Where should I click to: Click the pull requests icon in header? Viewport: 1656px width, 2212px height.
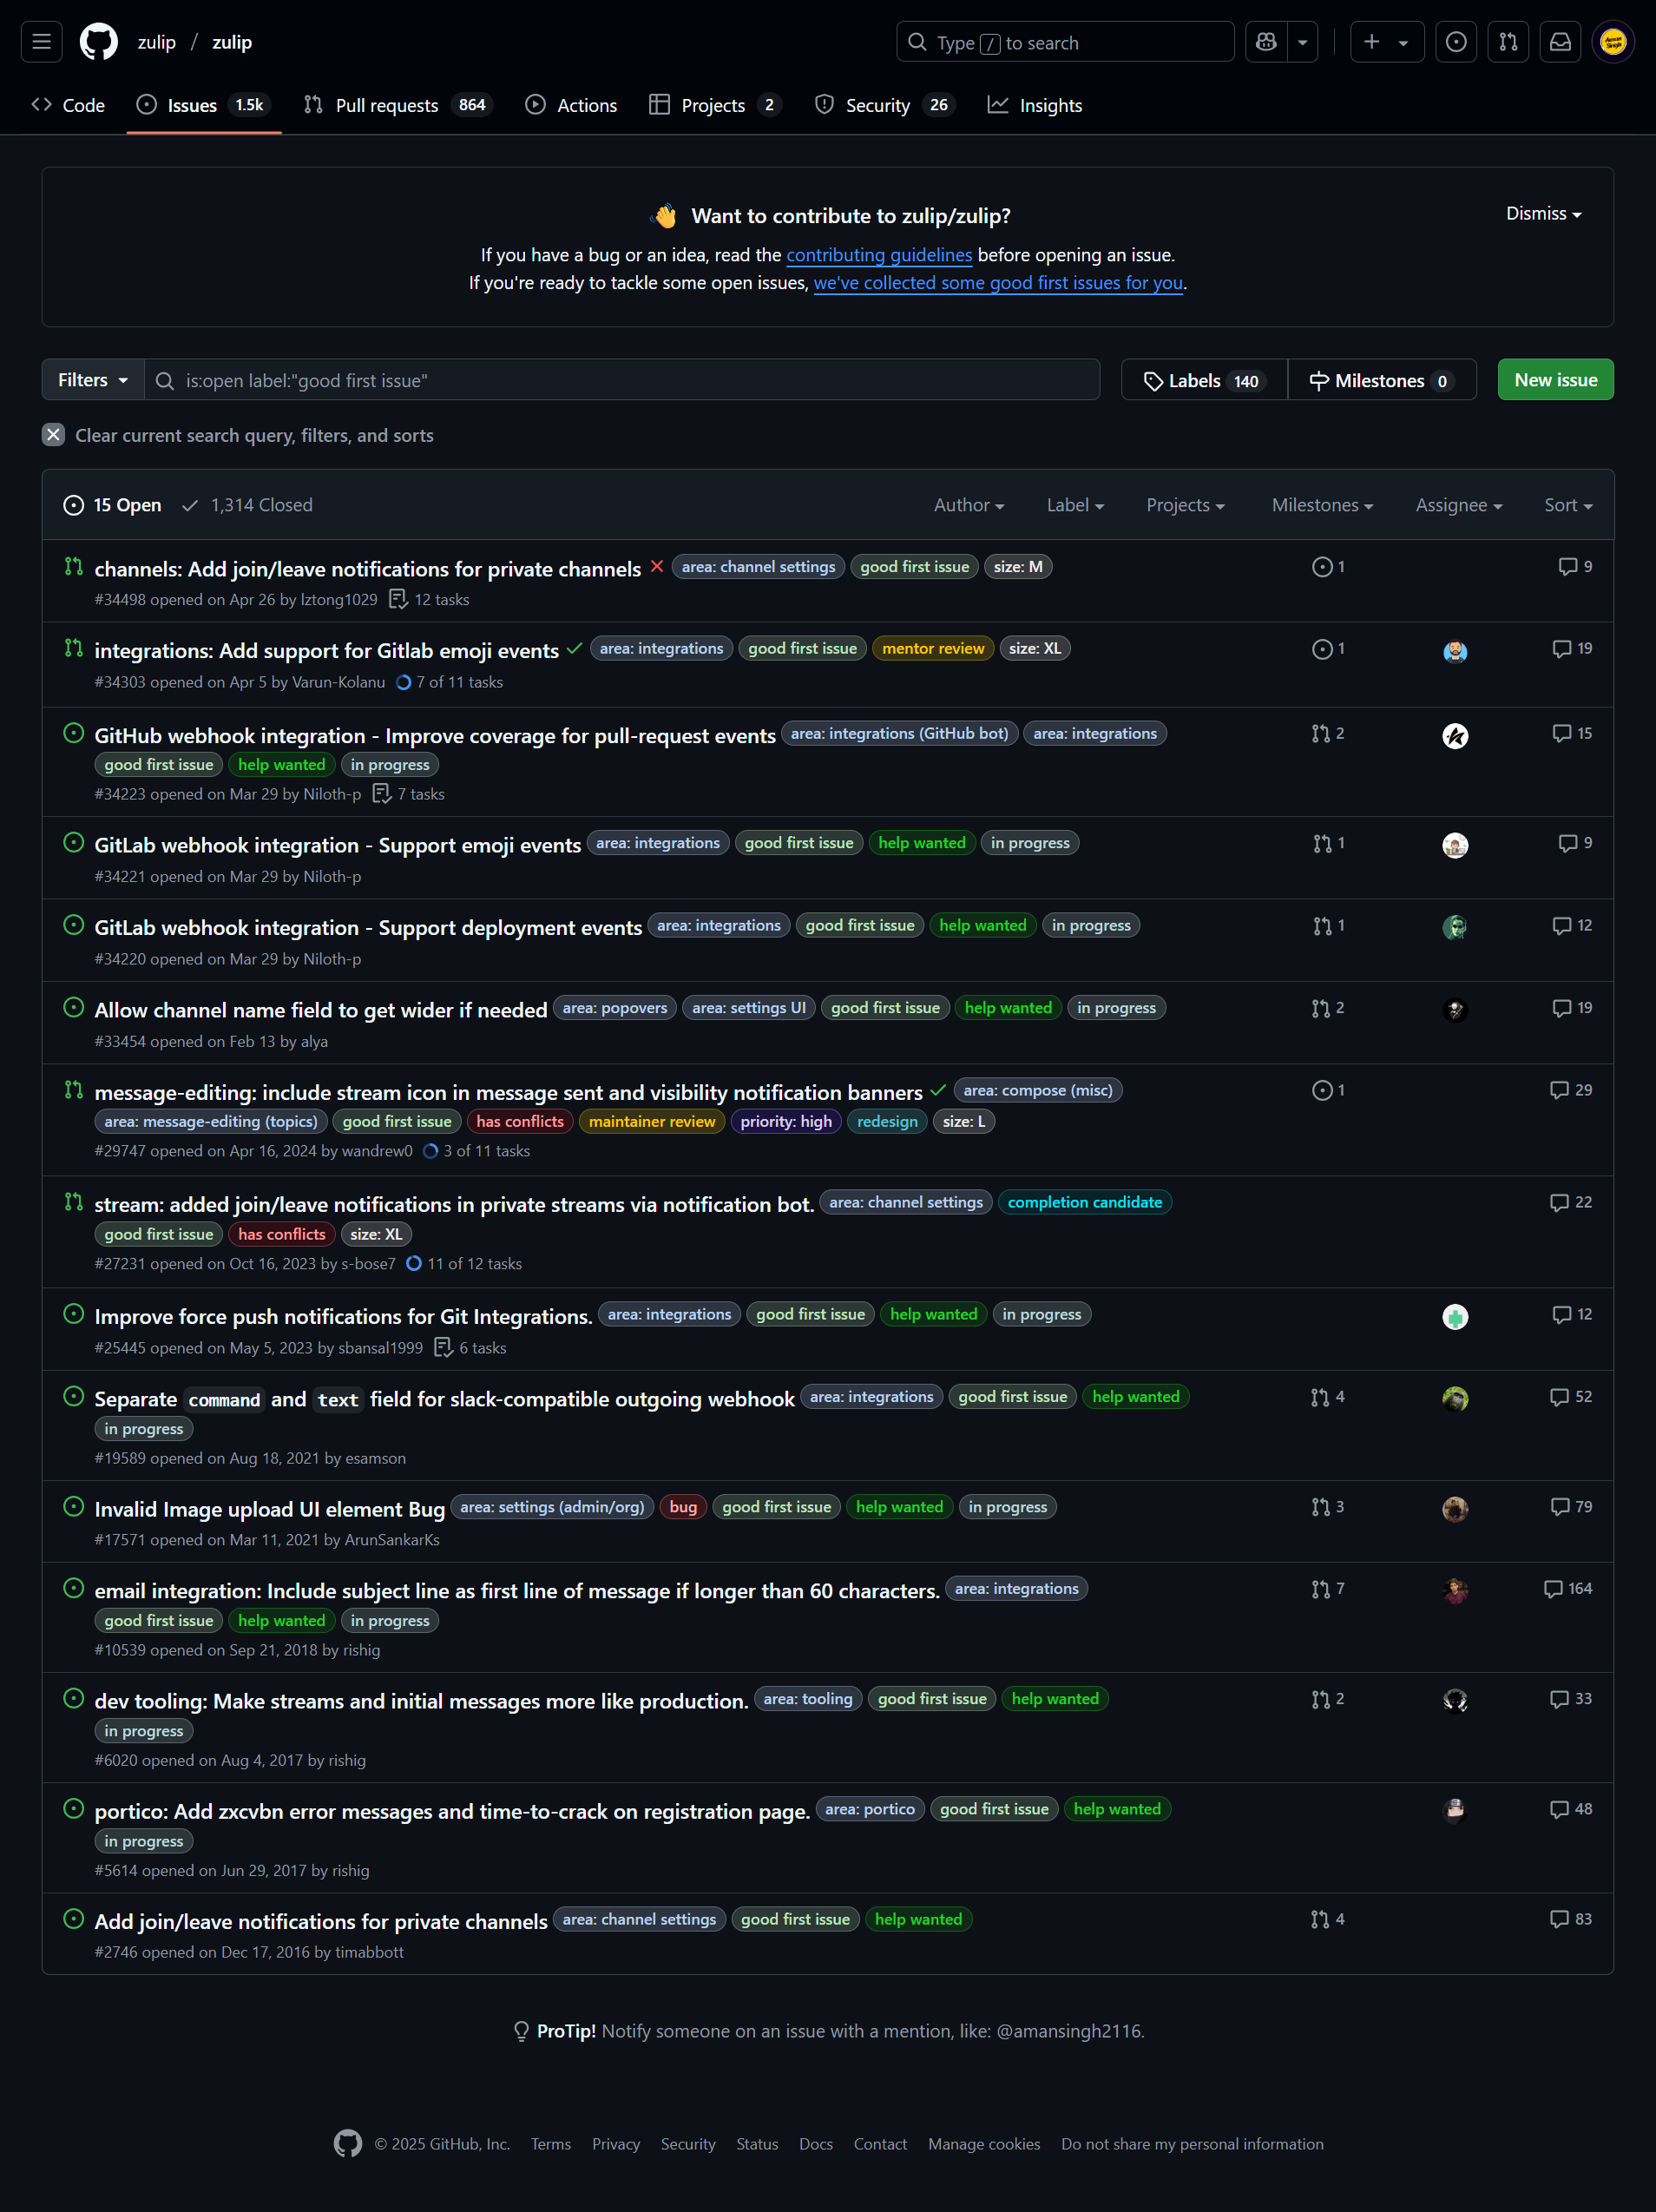coord(1508,41)
